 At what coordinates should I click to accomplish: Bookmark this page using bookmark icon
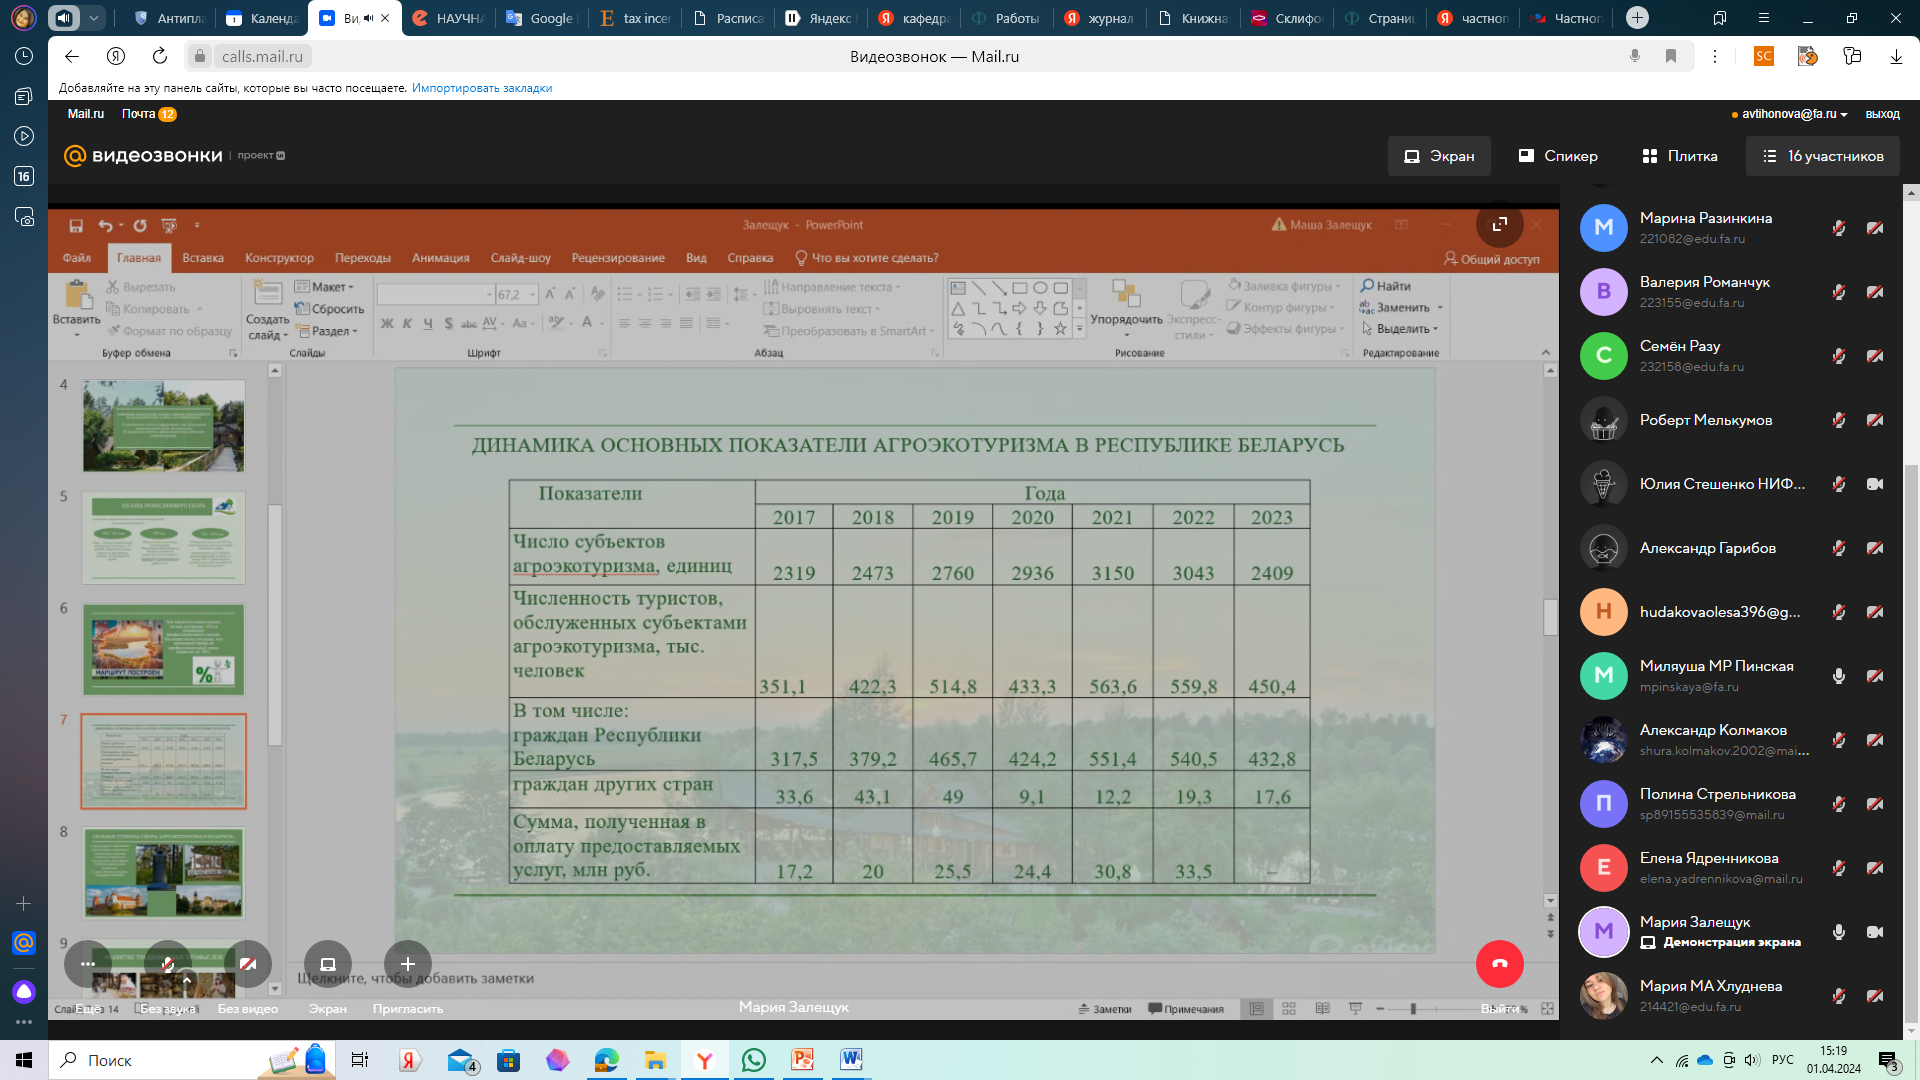[1671, 57]
